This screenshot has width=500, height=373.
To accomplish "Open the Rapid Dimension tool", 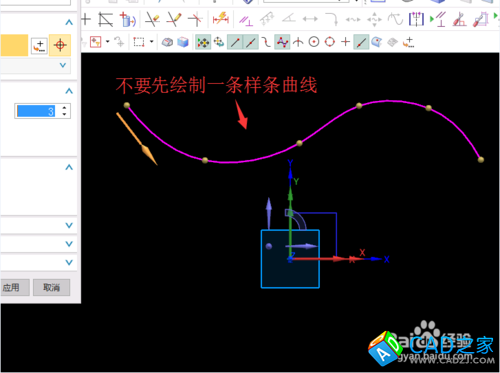I will pyautogui.click(x=221, y=19).
